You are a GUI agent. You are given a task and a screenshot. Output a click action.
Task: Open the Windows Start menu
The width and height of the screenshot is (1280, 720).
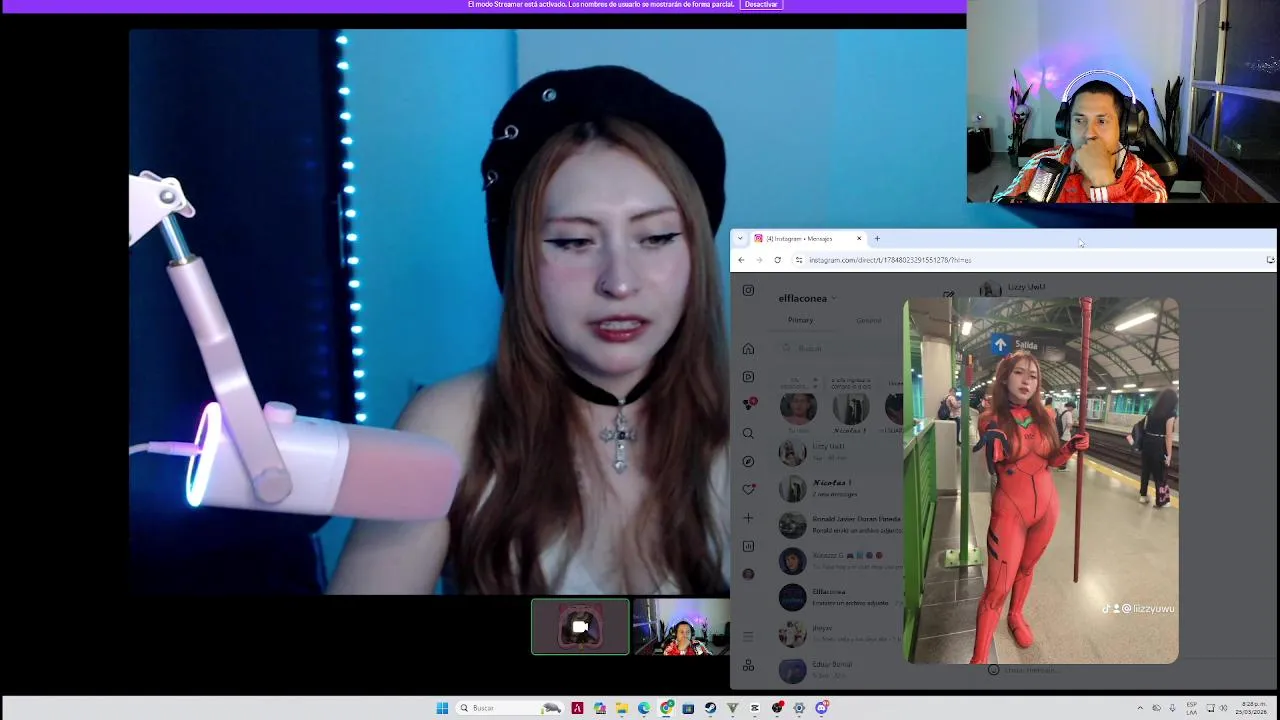[442, 708]
